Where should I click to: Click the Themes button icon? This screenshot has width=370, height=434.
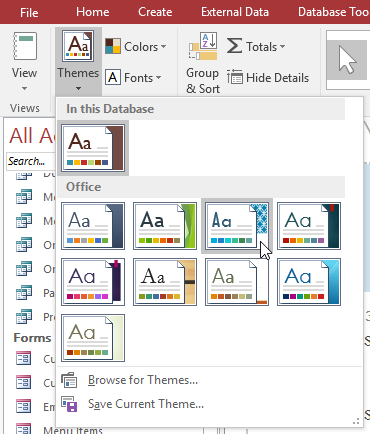78,46
